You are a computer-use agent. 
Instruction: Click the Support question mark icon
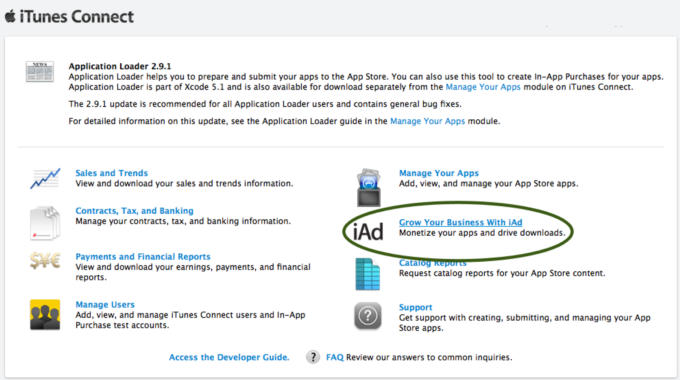click(368, 316)
